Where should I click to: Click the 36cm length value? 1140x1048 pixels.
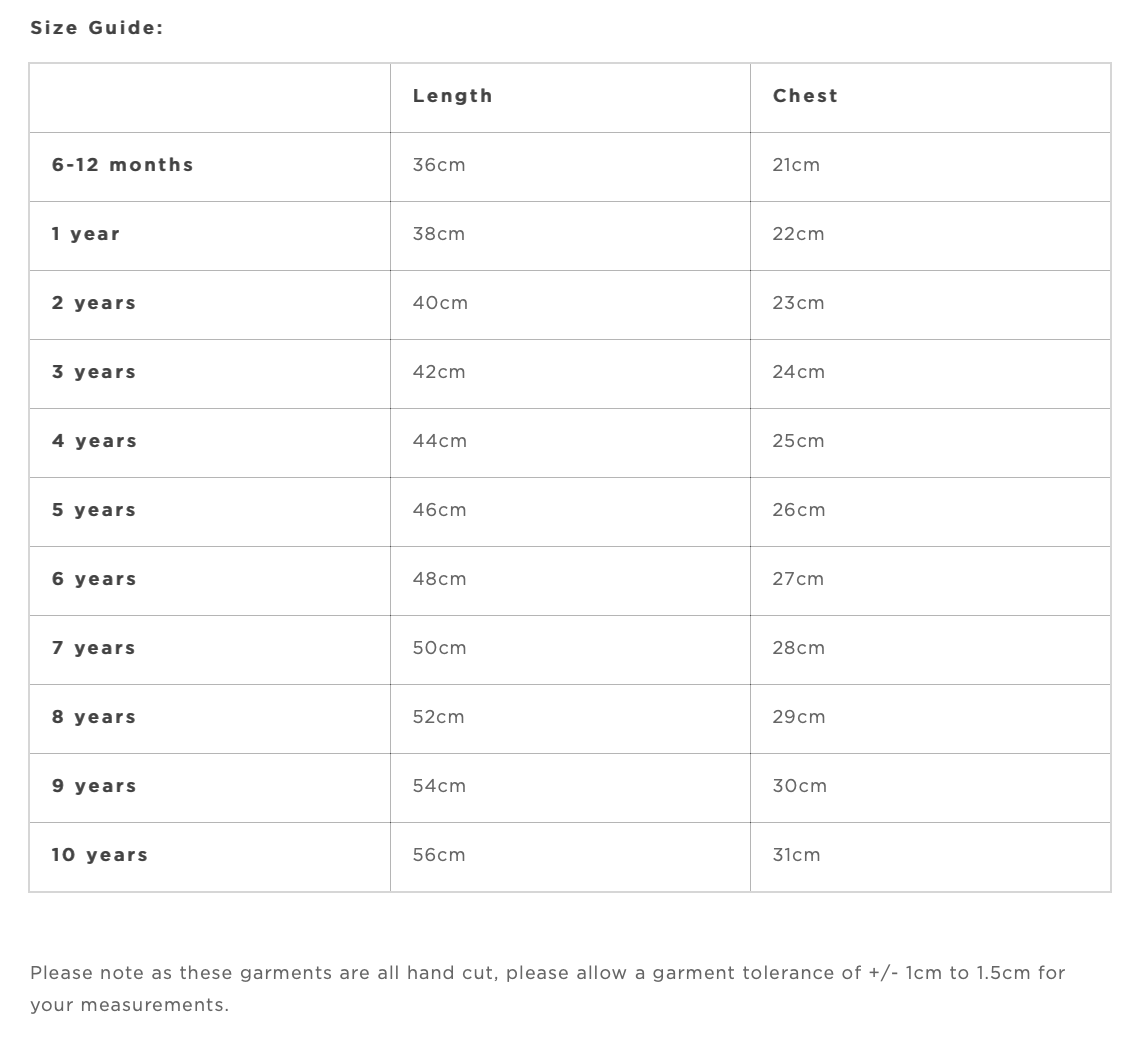[x=439, y=165]
